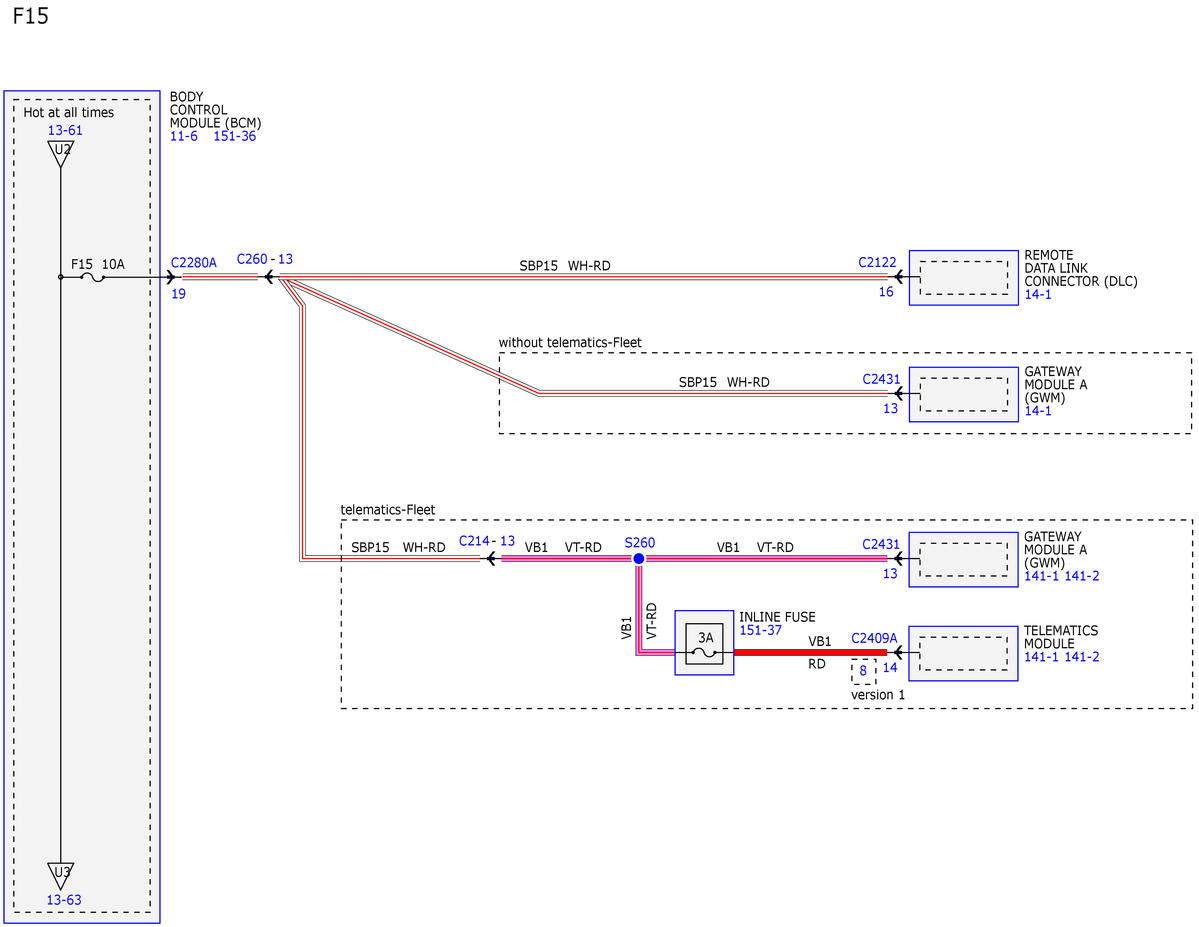Click the C2409A connector label
This screenshot has height=927, width=1199.
874,638
